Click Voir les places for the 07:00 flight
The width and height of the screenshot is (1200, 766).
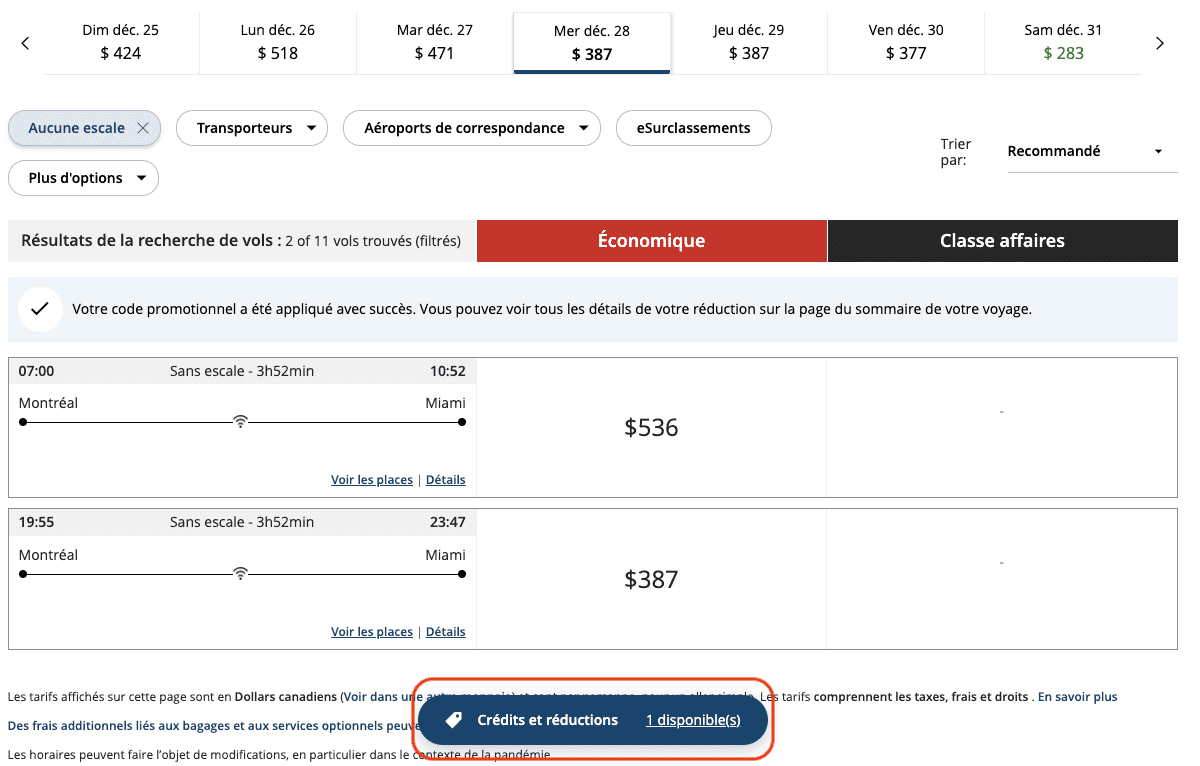tap(371, 479)
